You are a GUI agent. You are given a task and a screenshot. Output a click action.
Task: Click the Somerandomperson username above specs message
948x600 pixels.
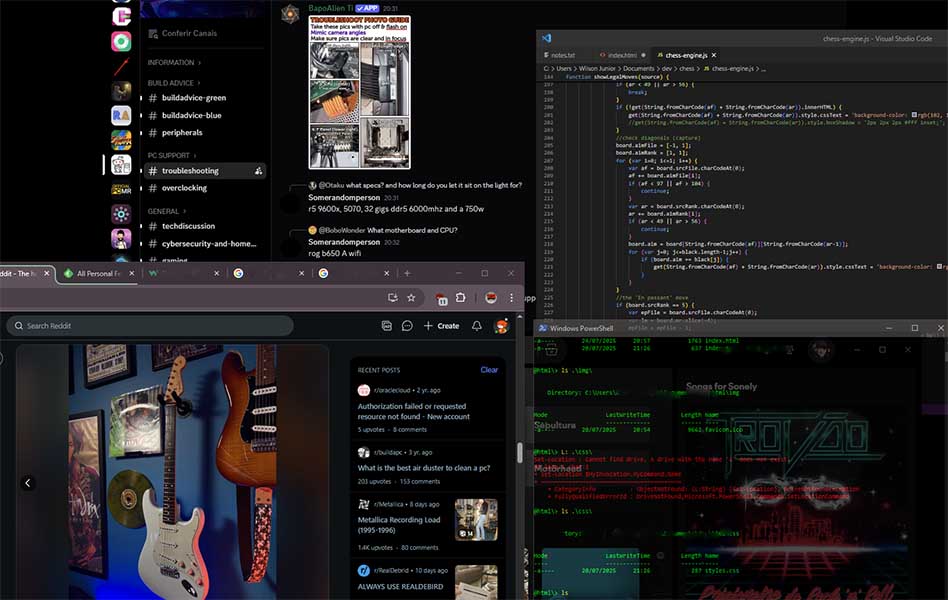click(x=344, y=197)
